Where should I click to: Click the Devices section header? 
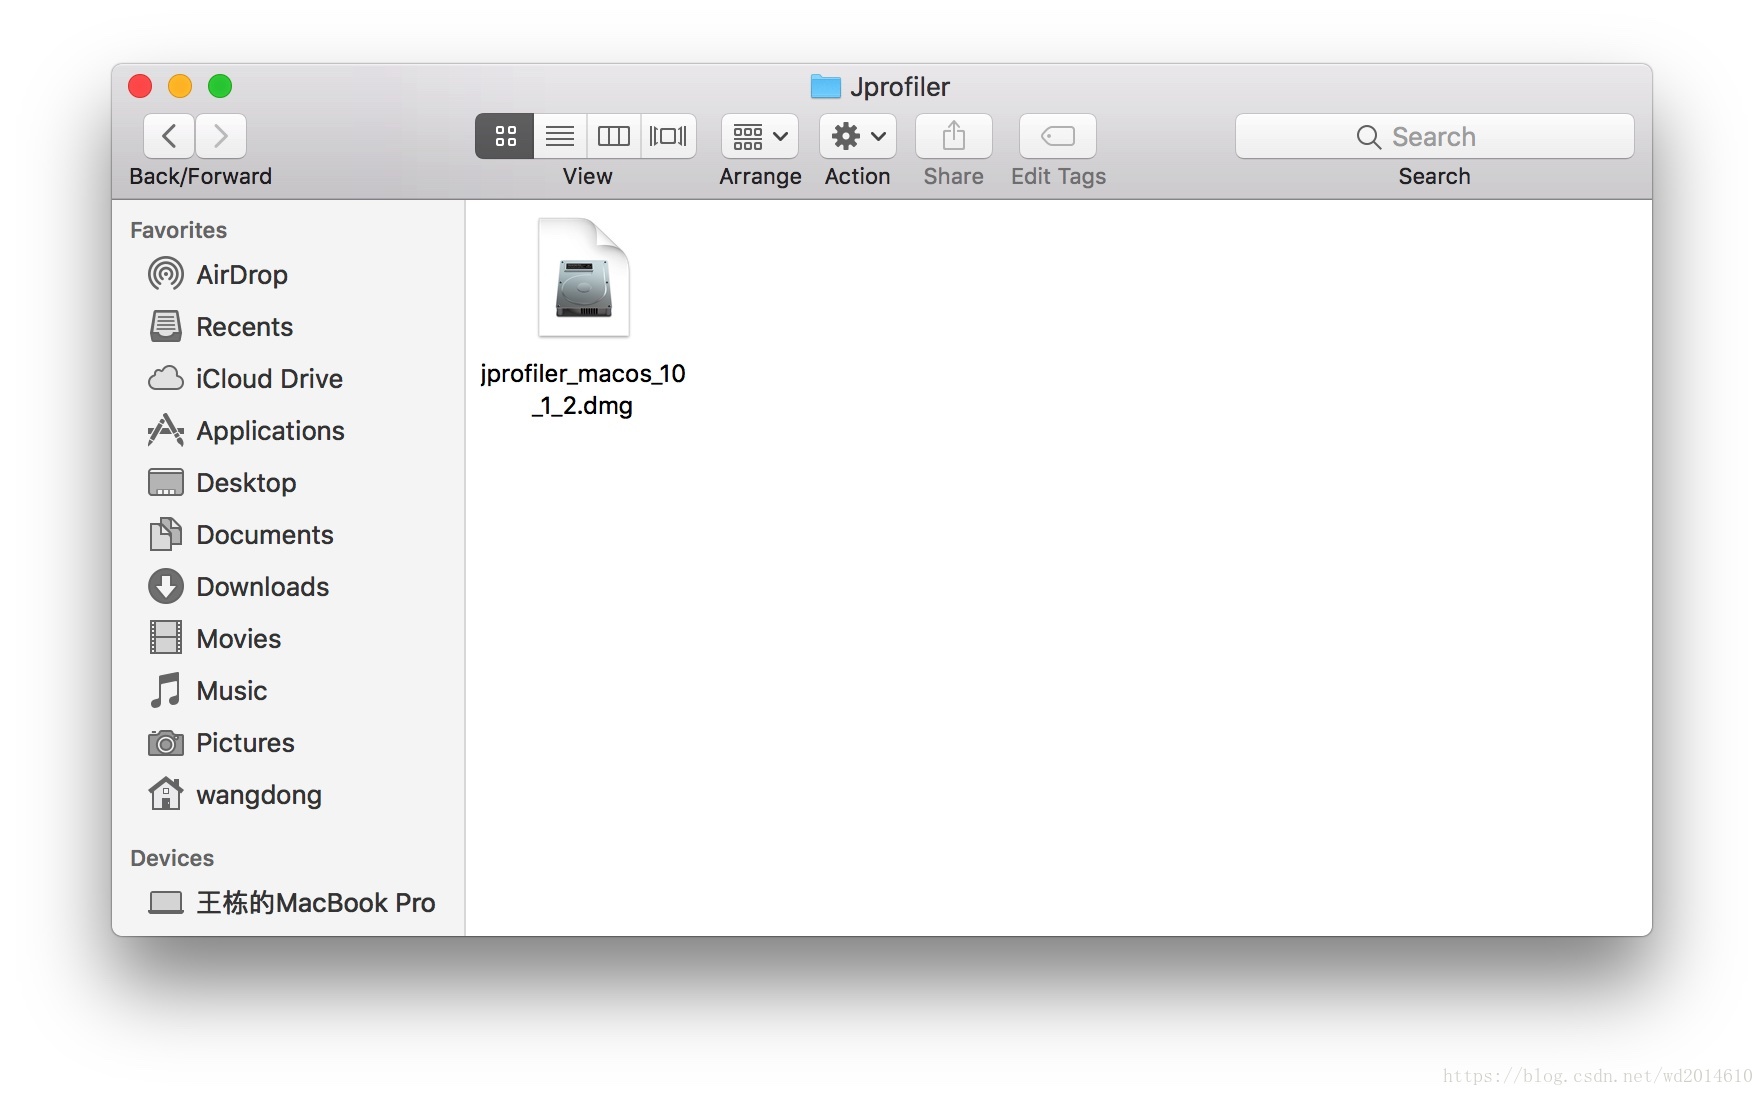point(172,858)
